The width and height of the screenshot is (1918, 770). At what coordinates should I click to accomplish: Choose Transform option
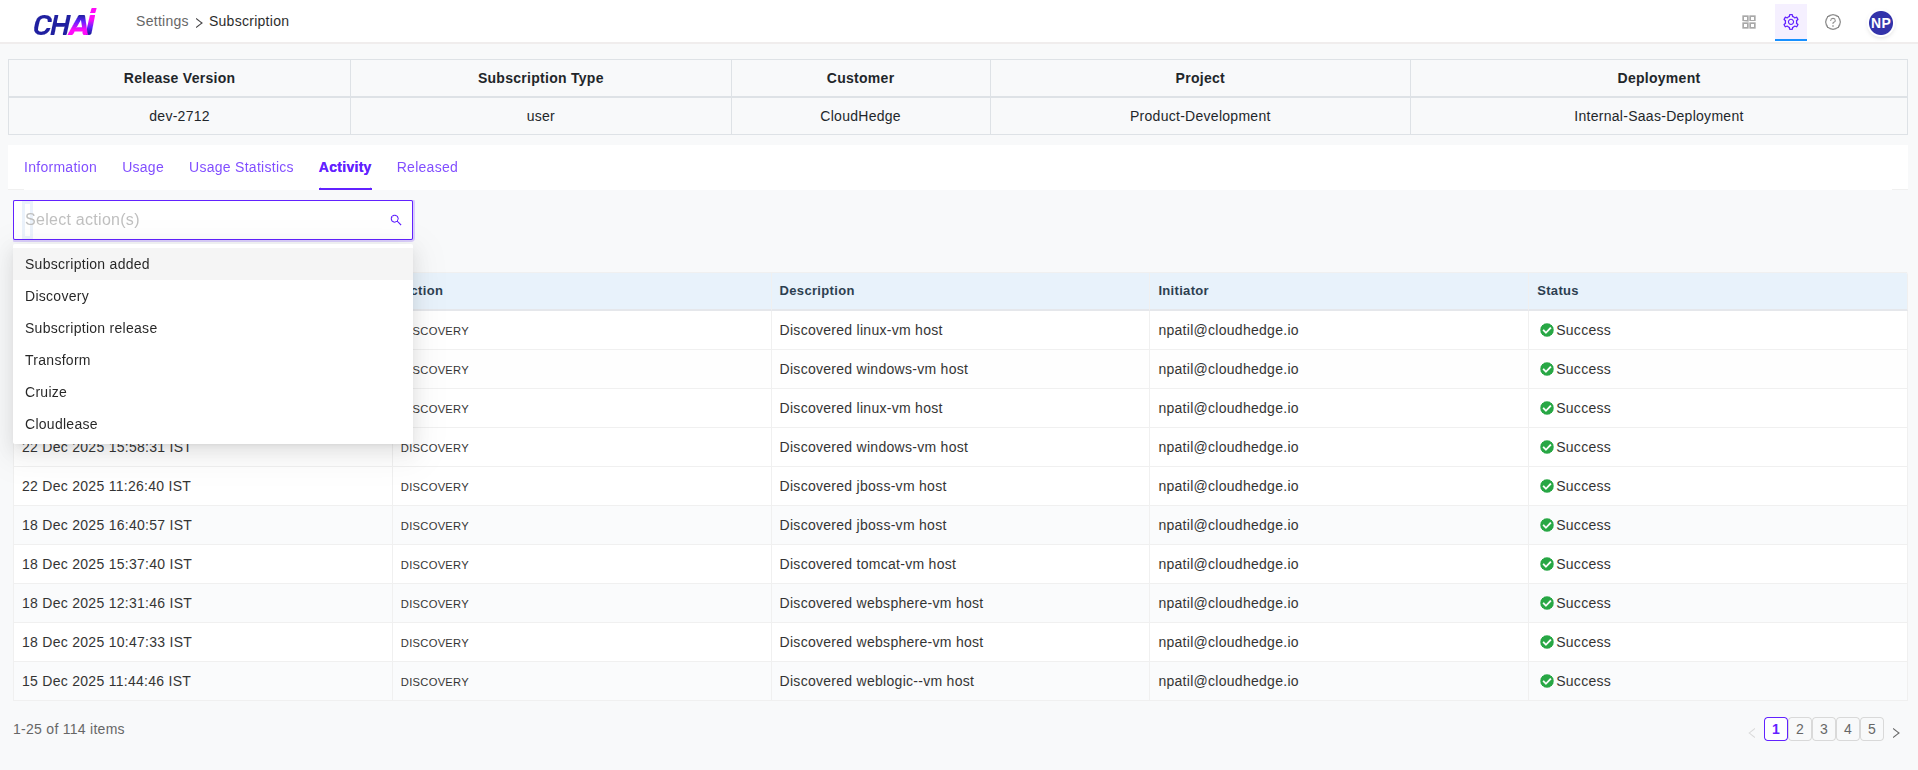tap(213, 360)
